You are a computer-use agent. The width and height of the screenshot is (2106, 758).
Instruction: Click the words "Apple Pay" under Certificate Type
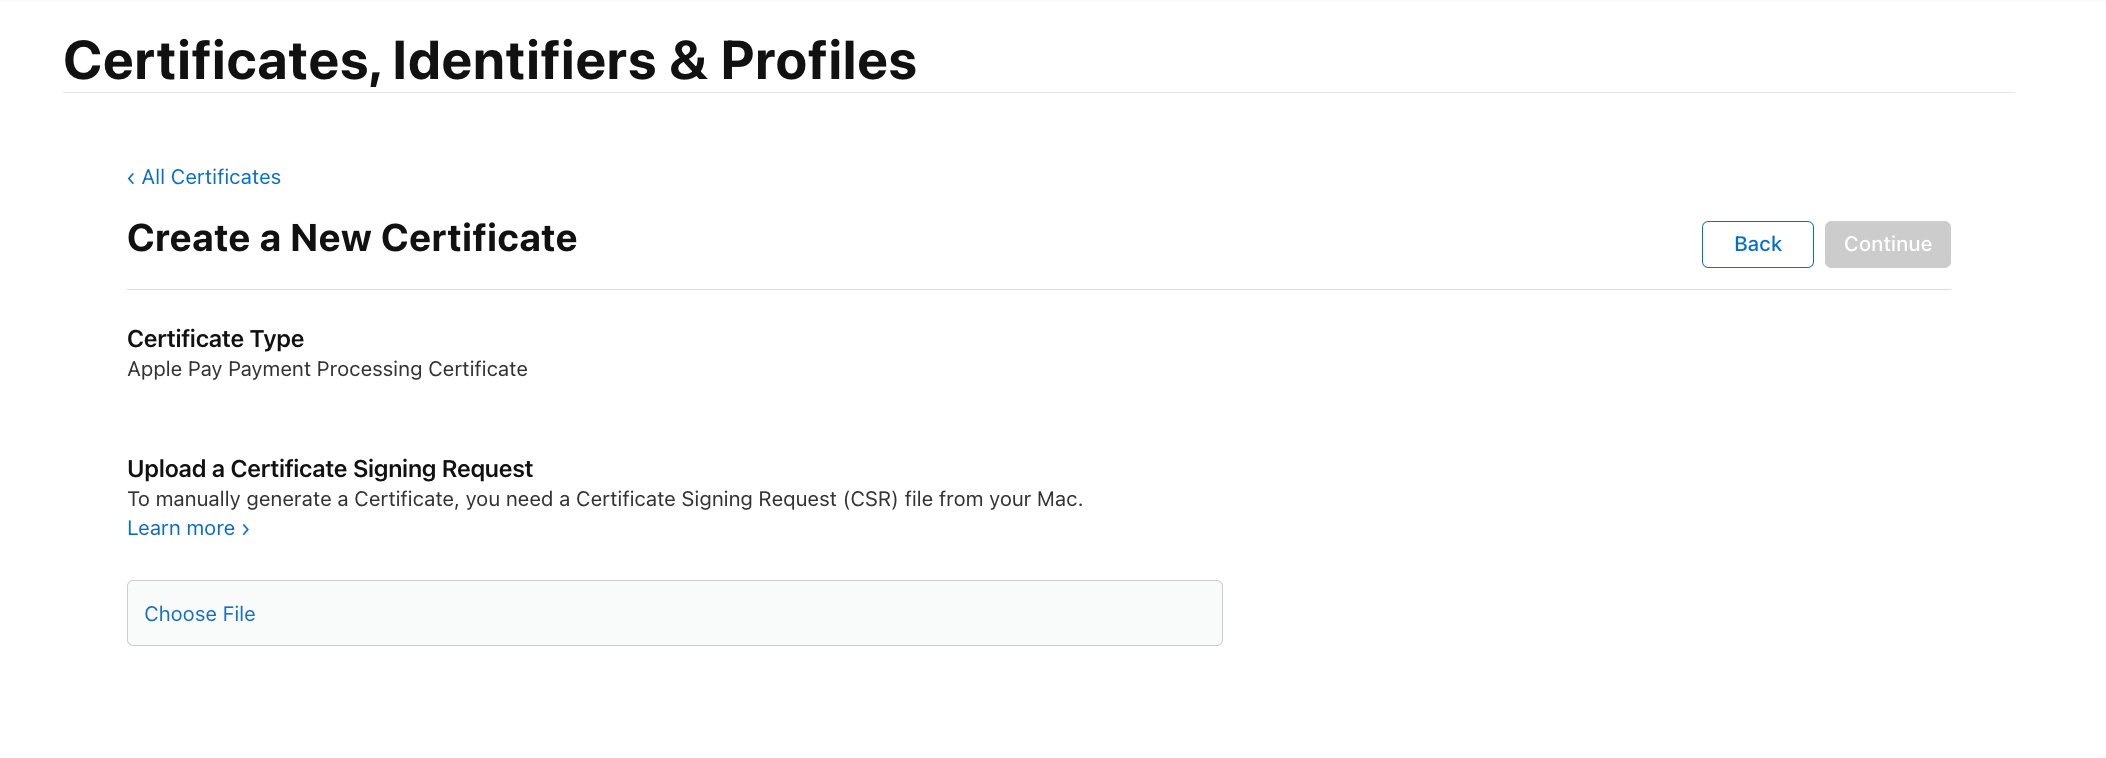coord(174,369)
